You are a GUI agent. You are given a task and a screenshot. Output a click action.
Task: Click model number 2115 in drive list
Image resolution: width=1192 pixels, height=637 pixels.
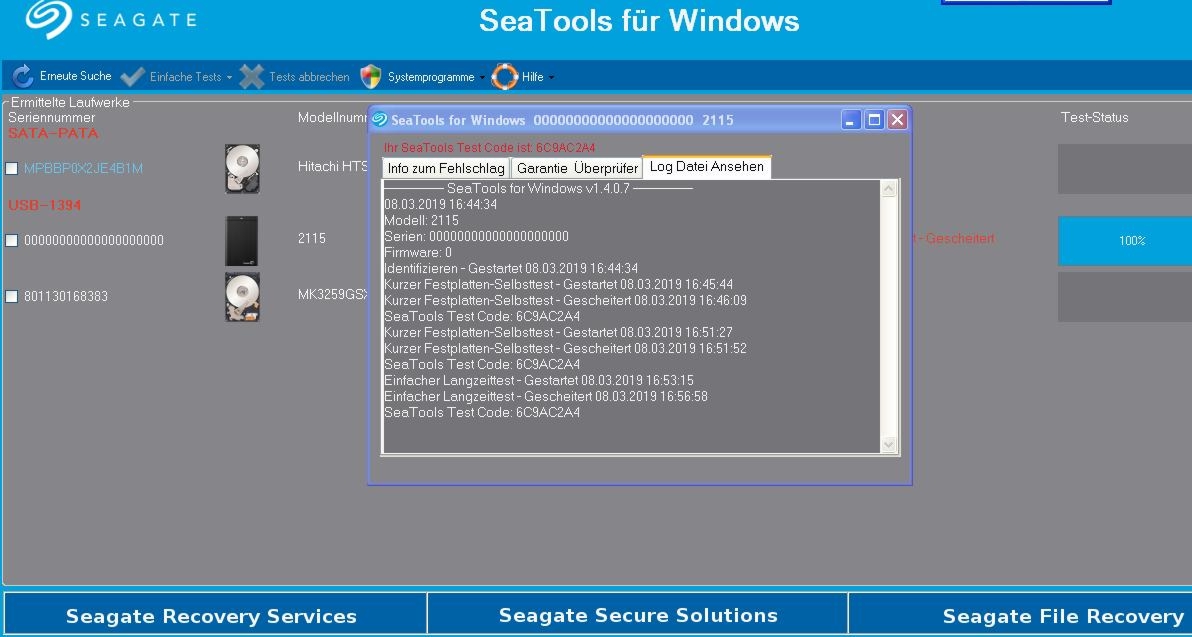coord(312,239)
